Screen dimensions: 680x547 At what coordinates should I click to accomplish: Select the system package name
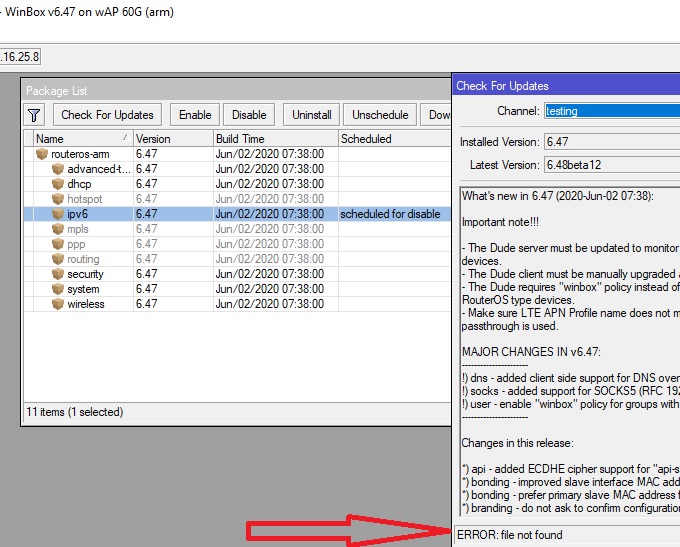point(83,289)
